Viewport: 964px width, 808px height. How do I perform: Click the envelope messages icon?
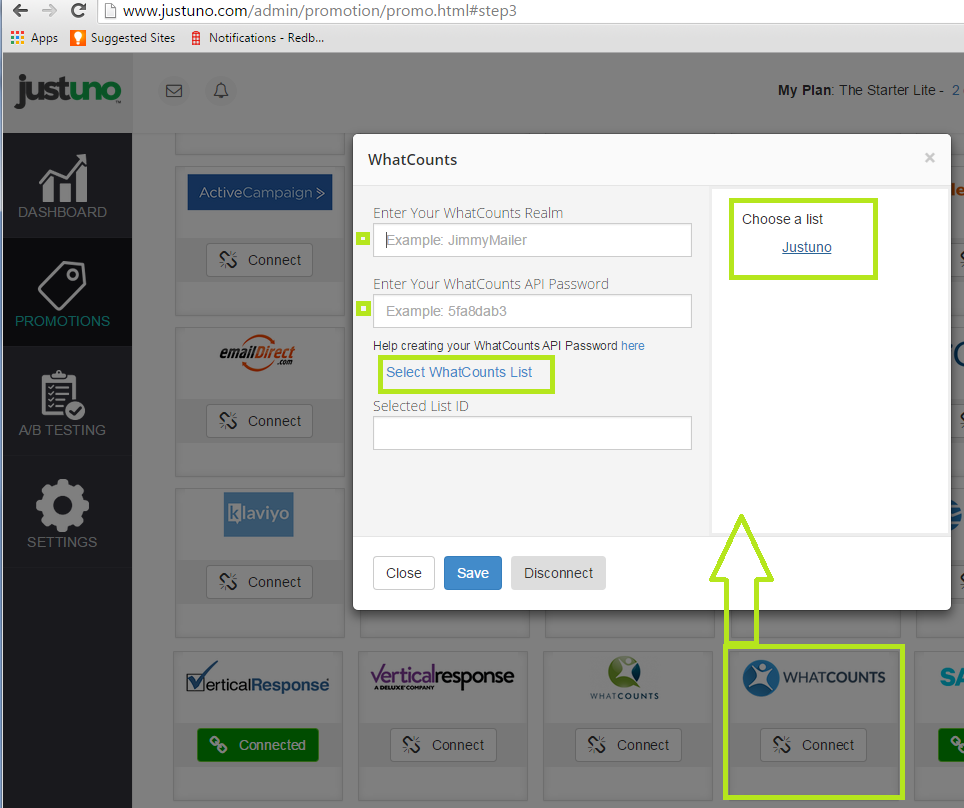[174, 91]
